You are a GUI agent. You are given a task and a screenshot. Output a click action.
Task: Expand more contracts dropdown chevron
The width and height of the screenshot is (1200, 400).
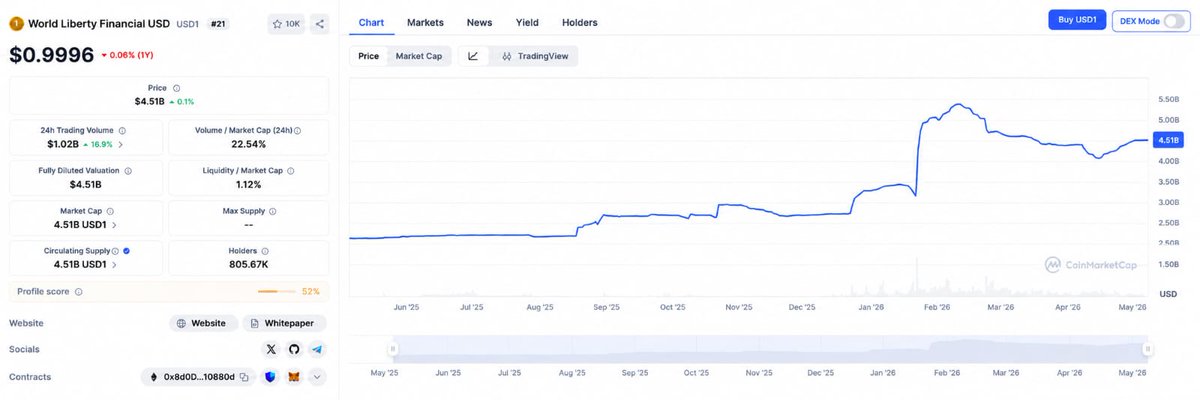317,377
